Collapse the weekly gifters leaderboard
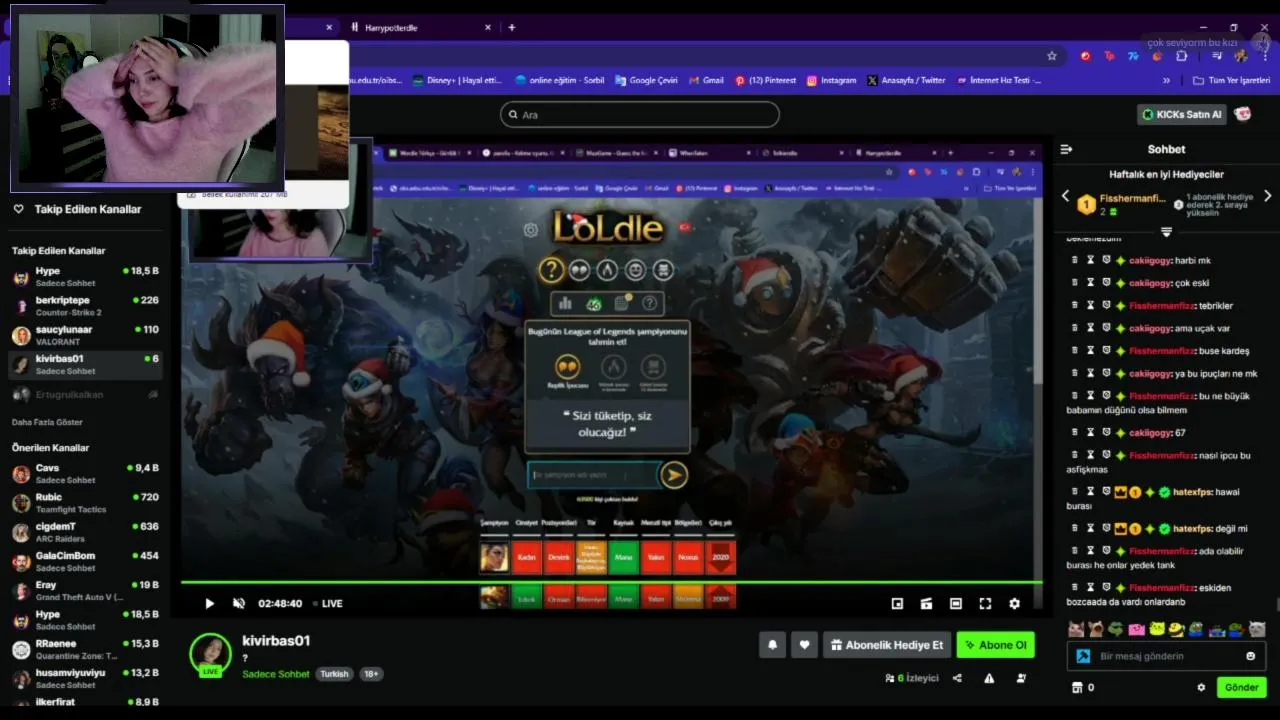1280x720 pixels. pyautogui.click(x=1166, y=232)
